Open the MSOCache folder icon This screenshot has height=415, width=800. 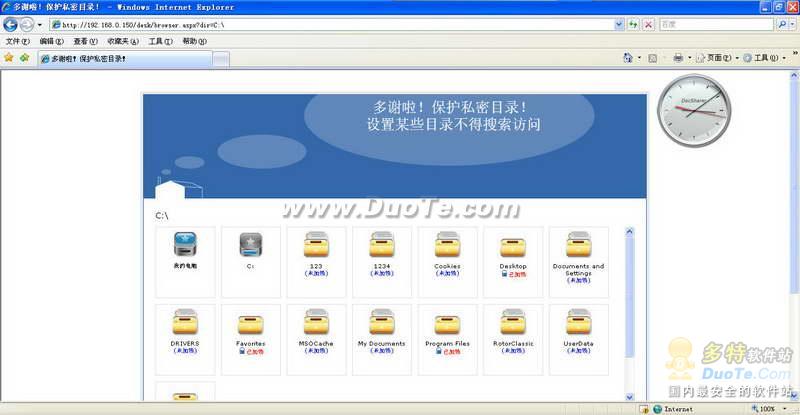pyautogui.click(x=316, y=323)
